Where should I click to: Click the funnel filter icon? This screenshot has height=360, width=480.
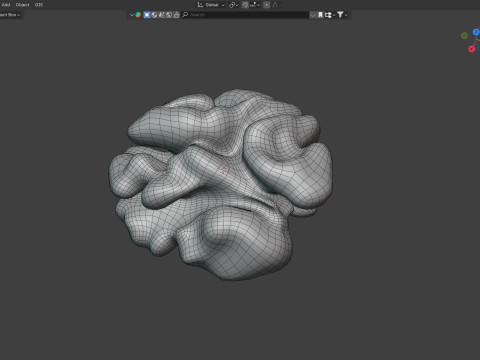pos(340,15)
